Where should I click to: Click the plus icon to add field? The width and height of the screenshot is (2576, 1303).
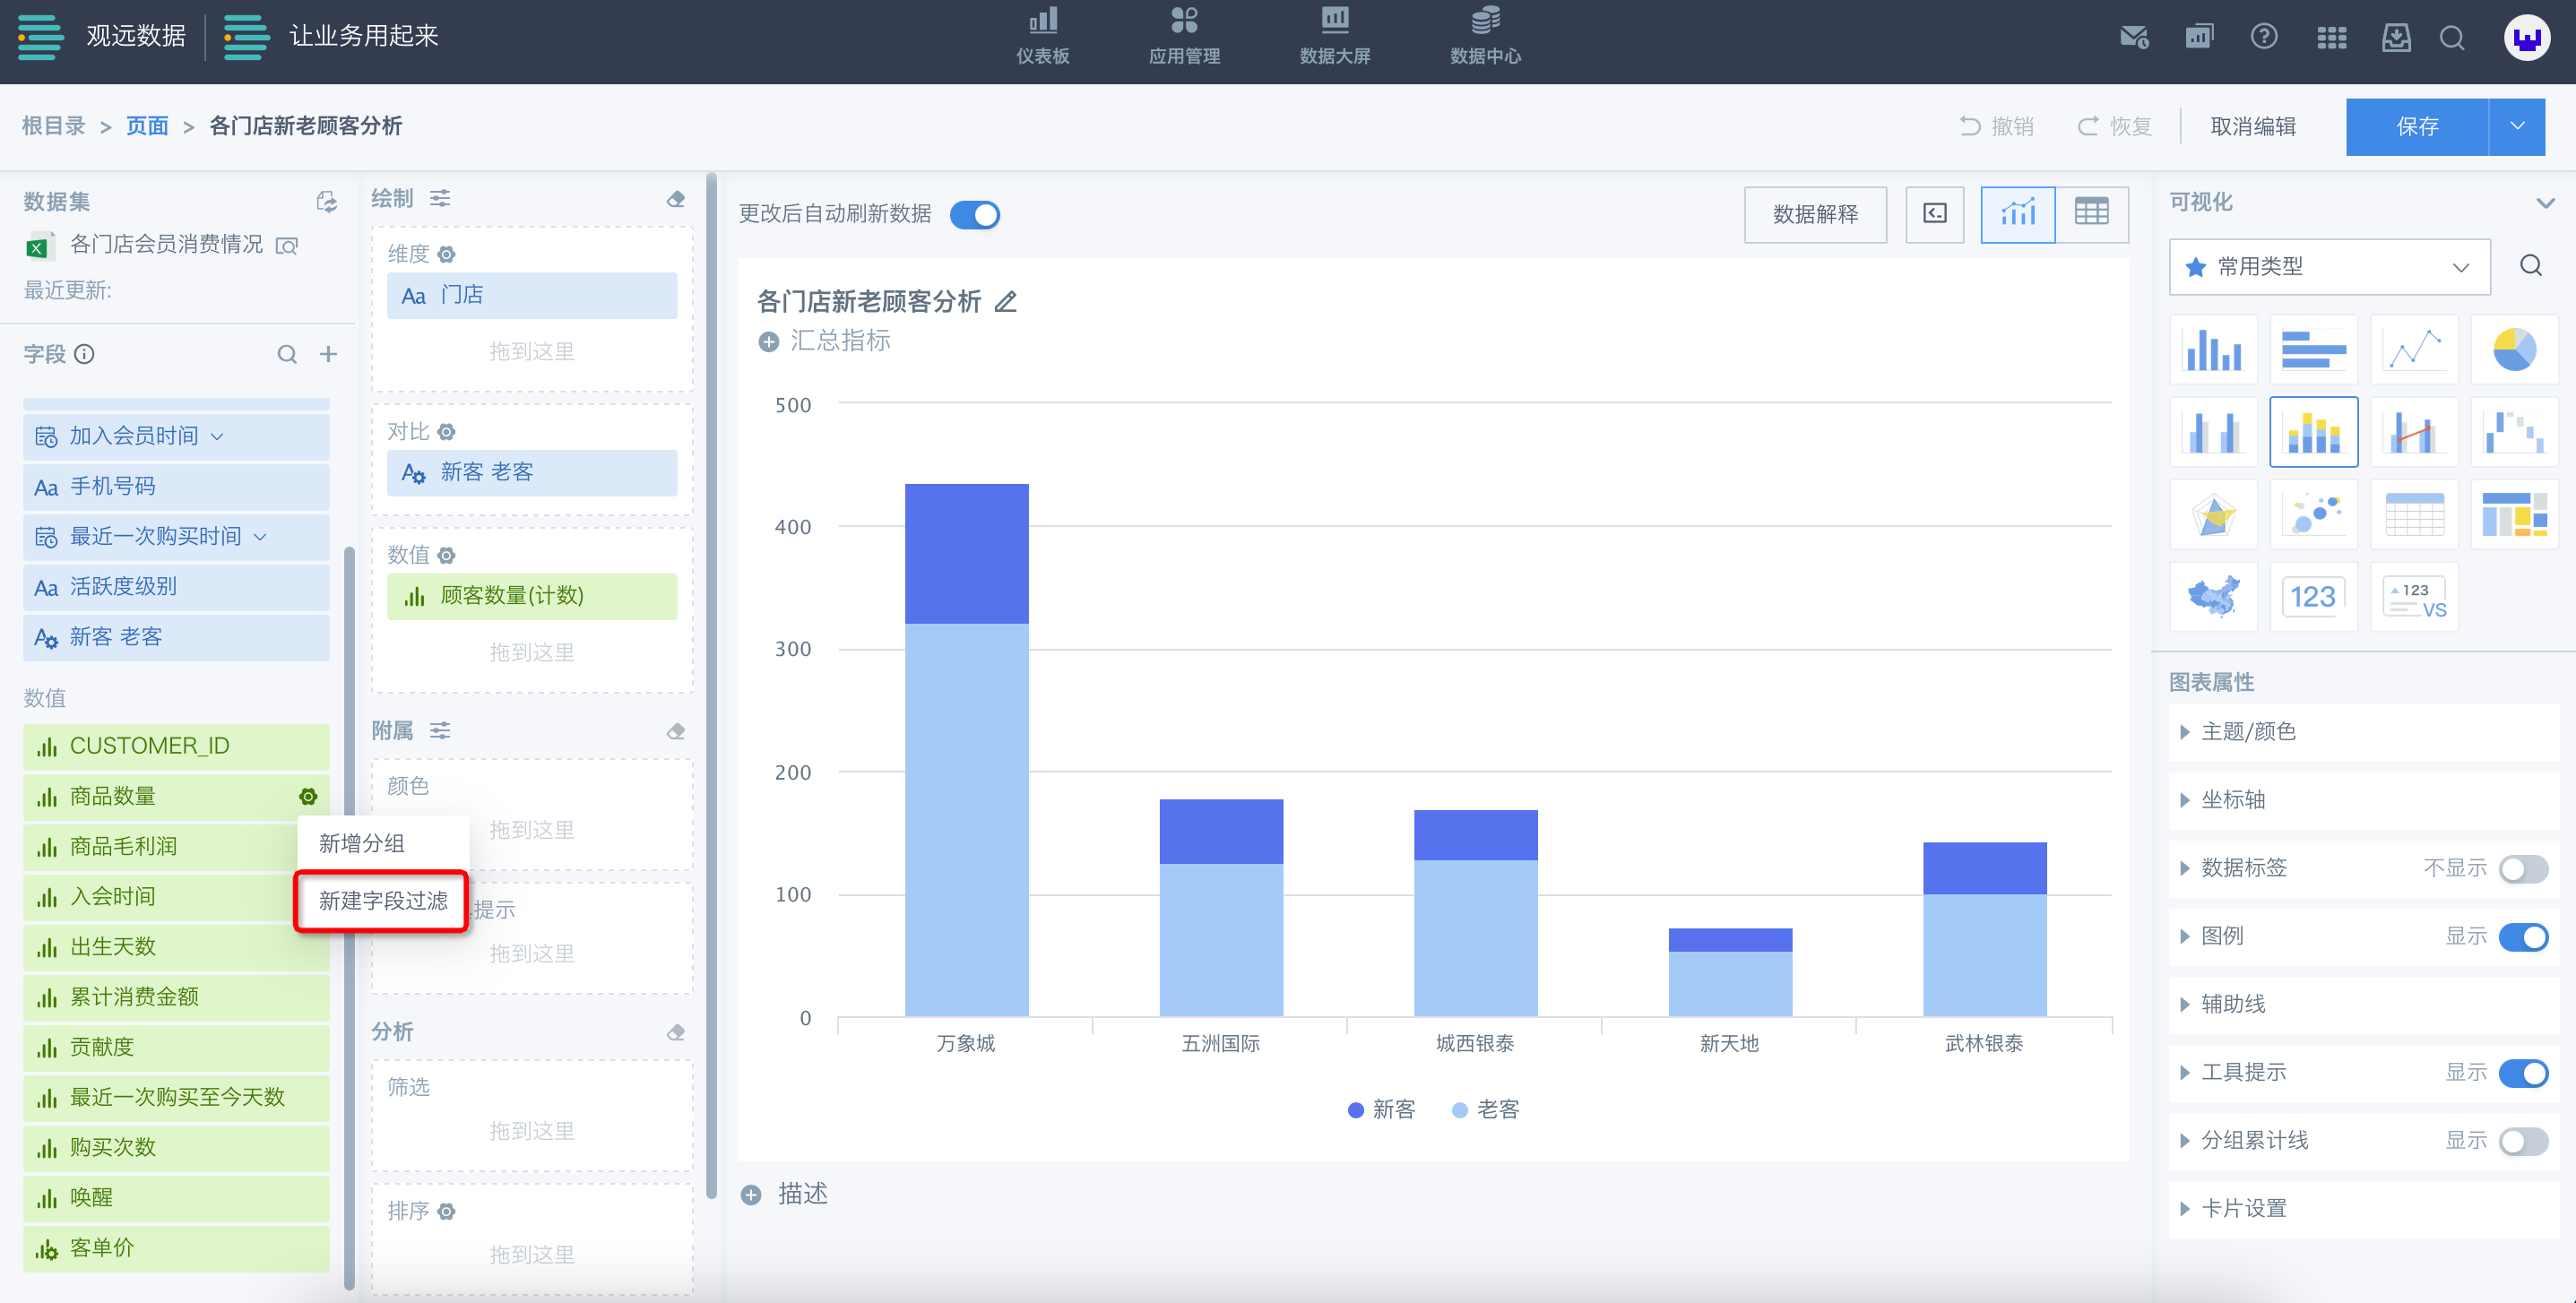click(328, 354)
